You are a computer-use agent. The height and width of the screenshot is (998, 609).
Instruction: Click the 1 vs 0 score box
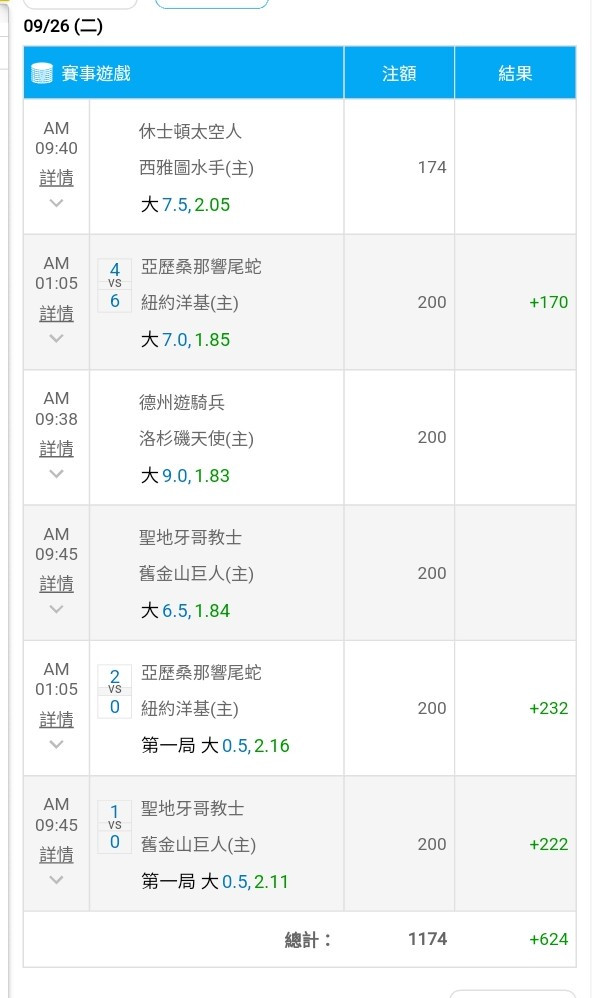[x=115, y=827]
